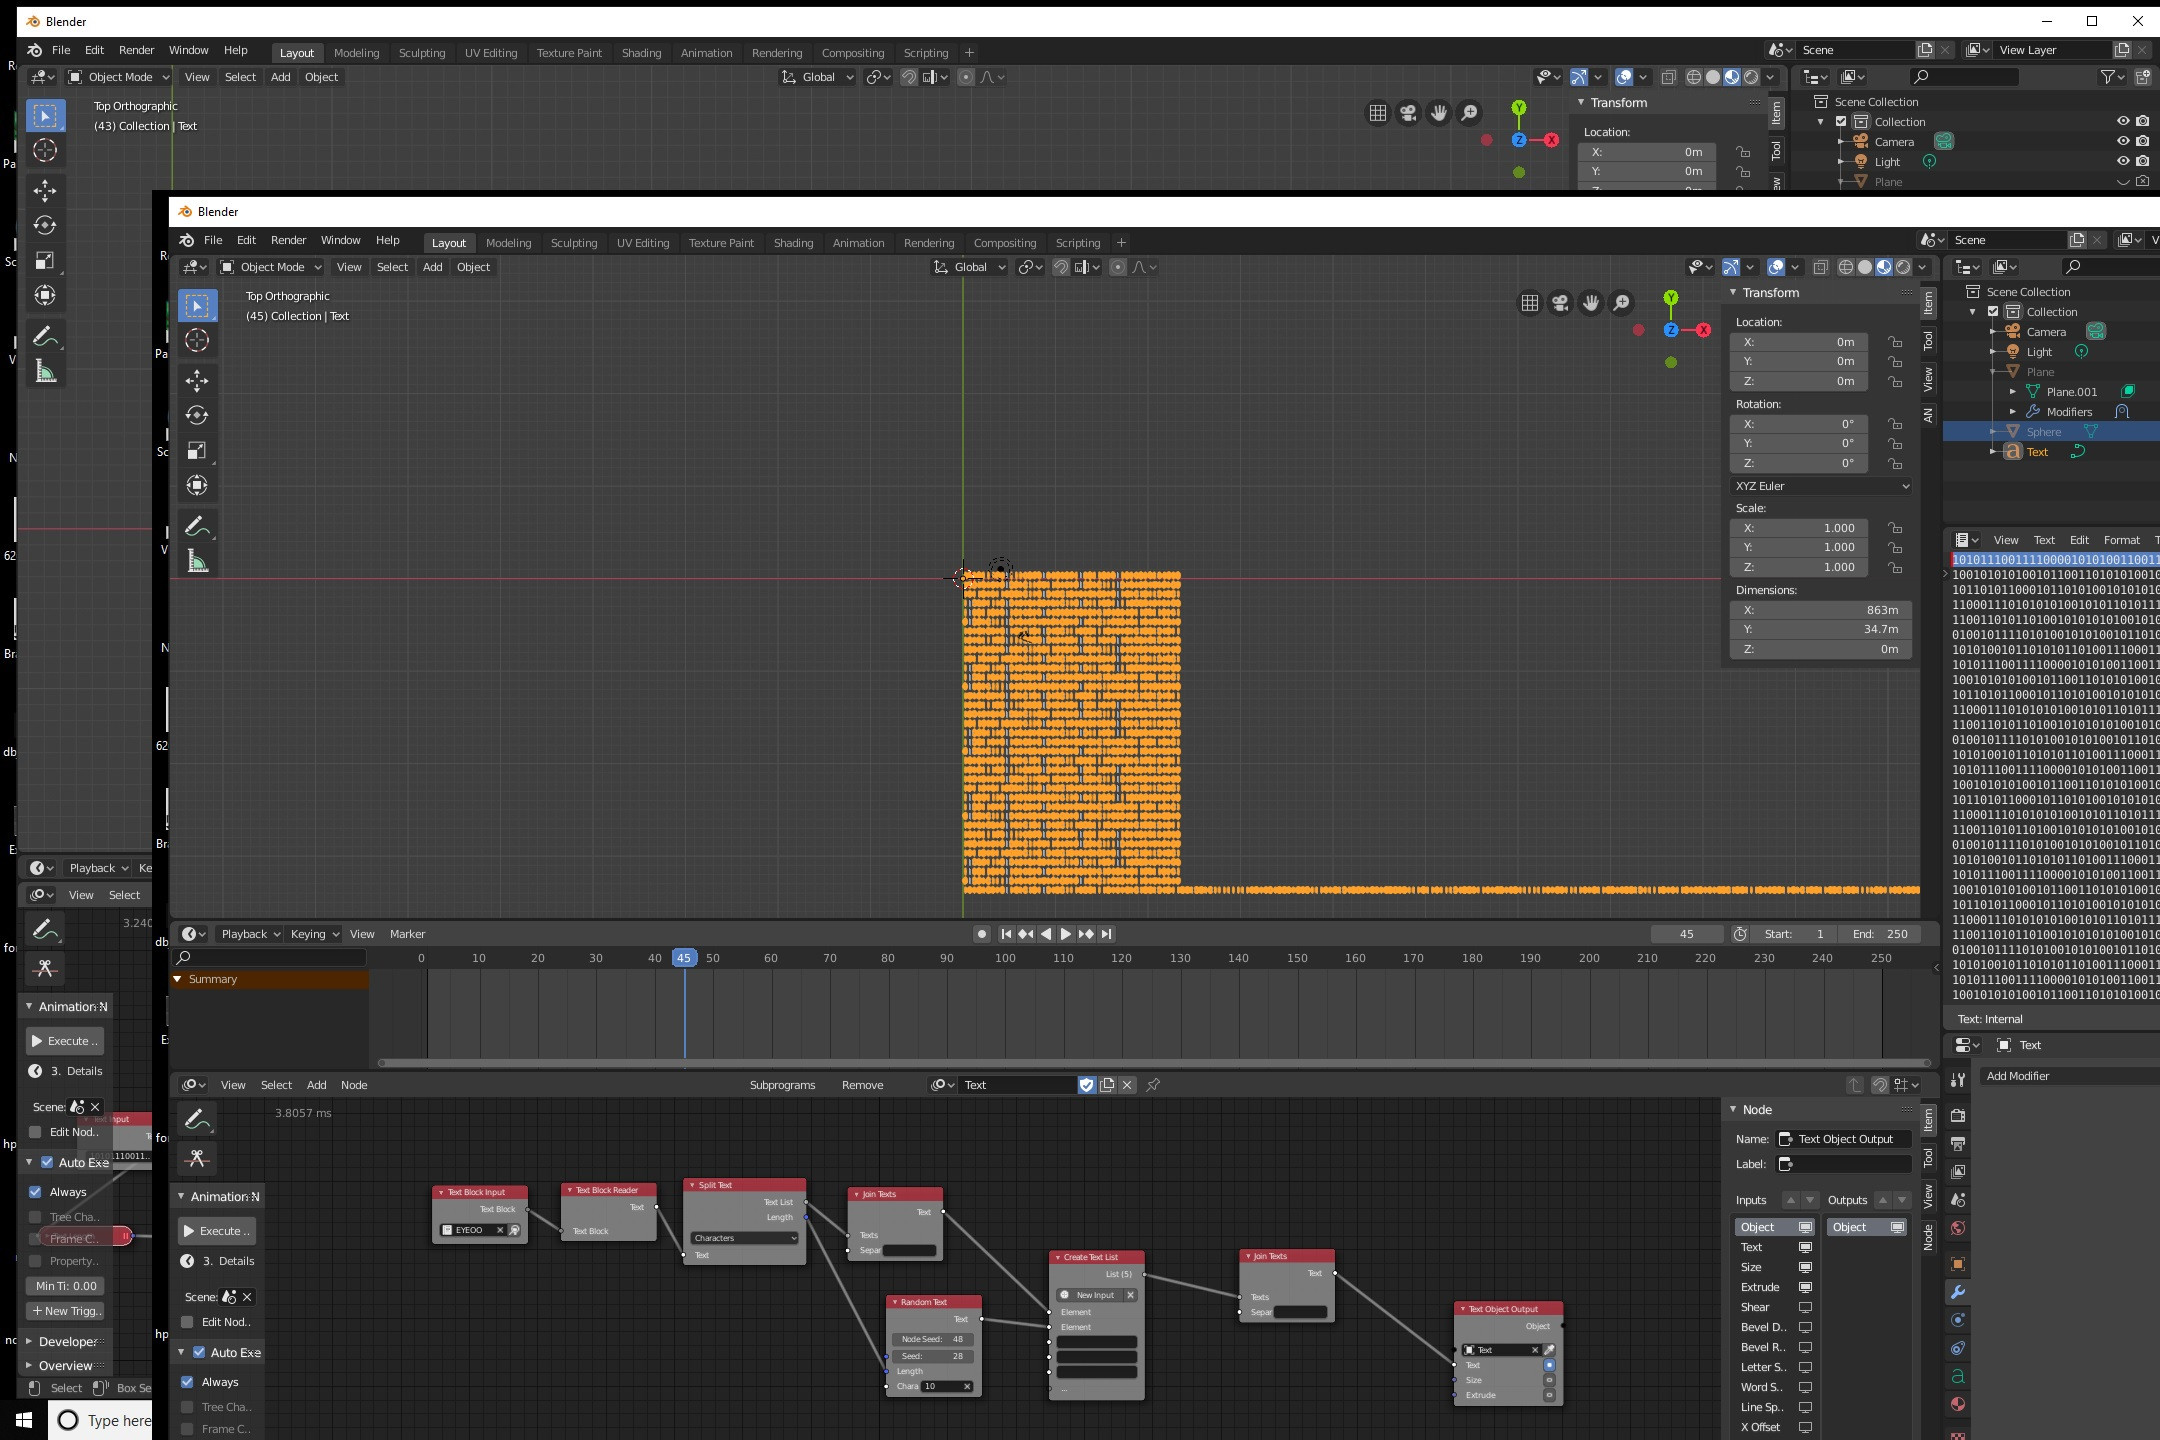Select the Rotate tool in back window toolbar
Screen dimensions: 2160x1440
point(45,225)
